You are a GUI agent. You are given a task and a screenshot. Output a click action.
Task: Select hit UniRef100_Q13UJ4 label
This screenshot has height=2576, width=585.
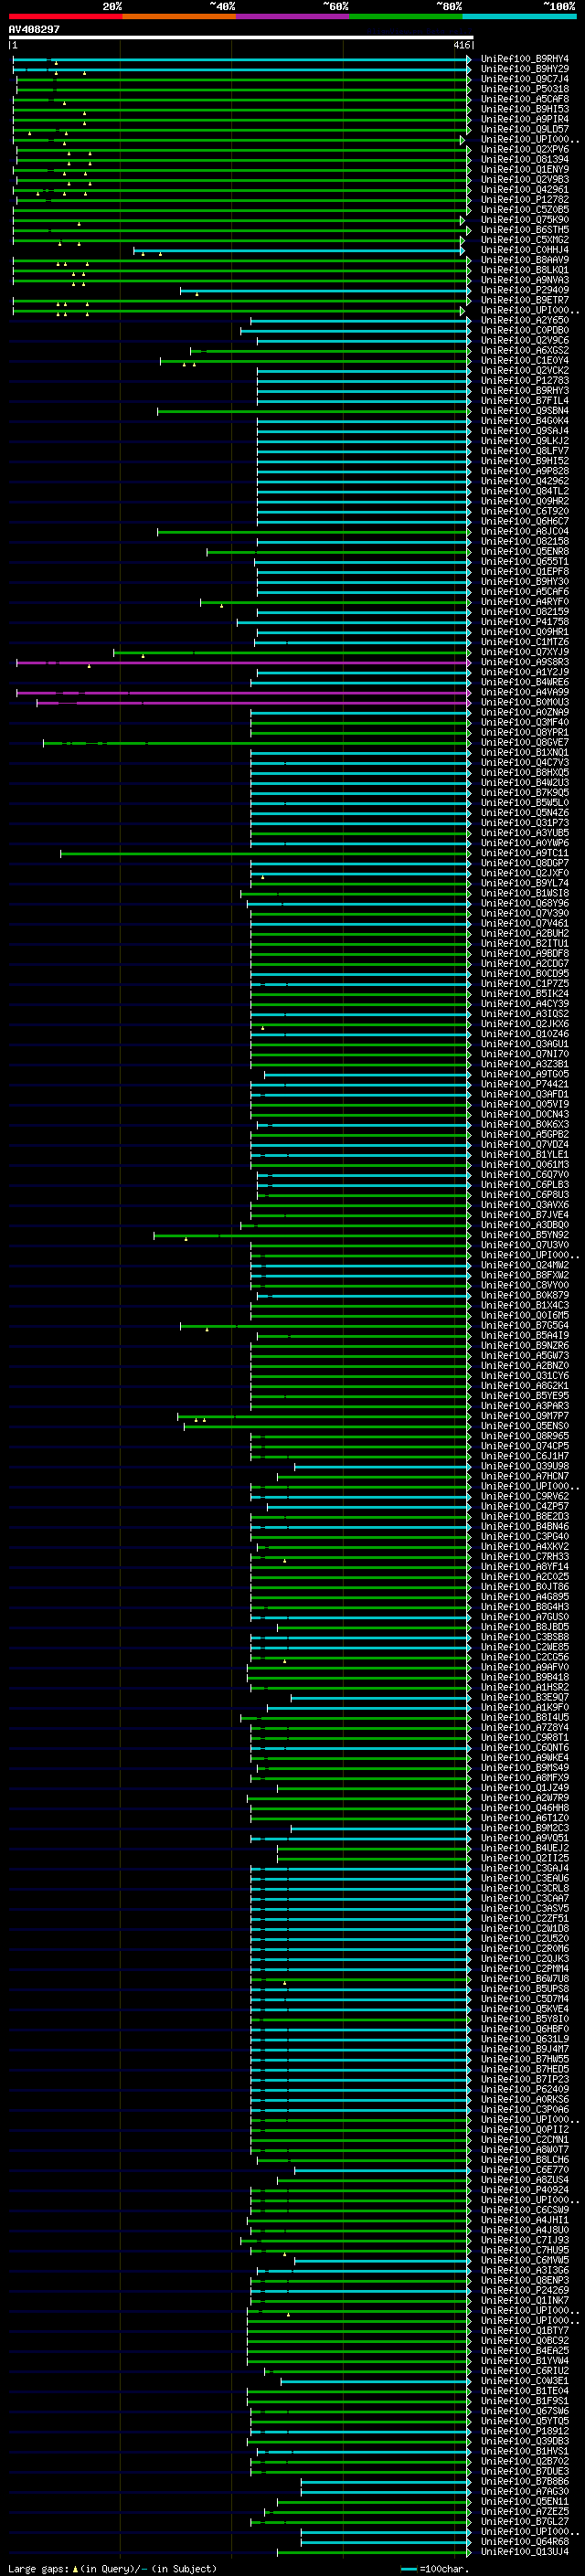click(x=525, y=2551)
